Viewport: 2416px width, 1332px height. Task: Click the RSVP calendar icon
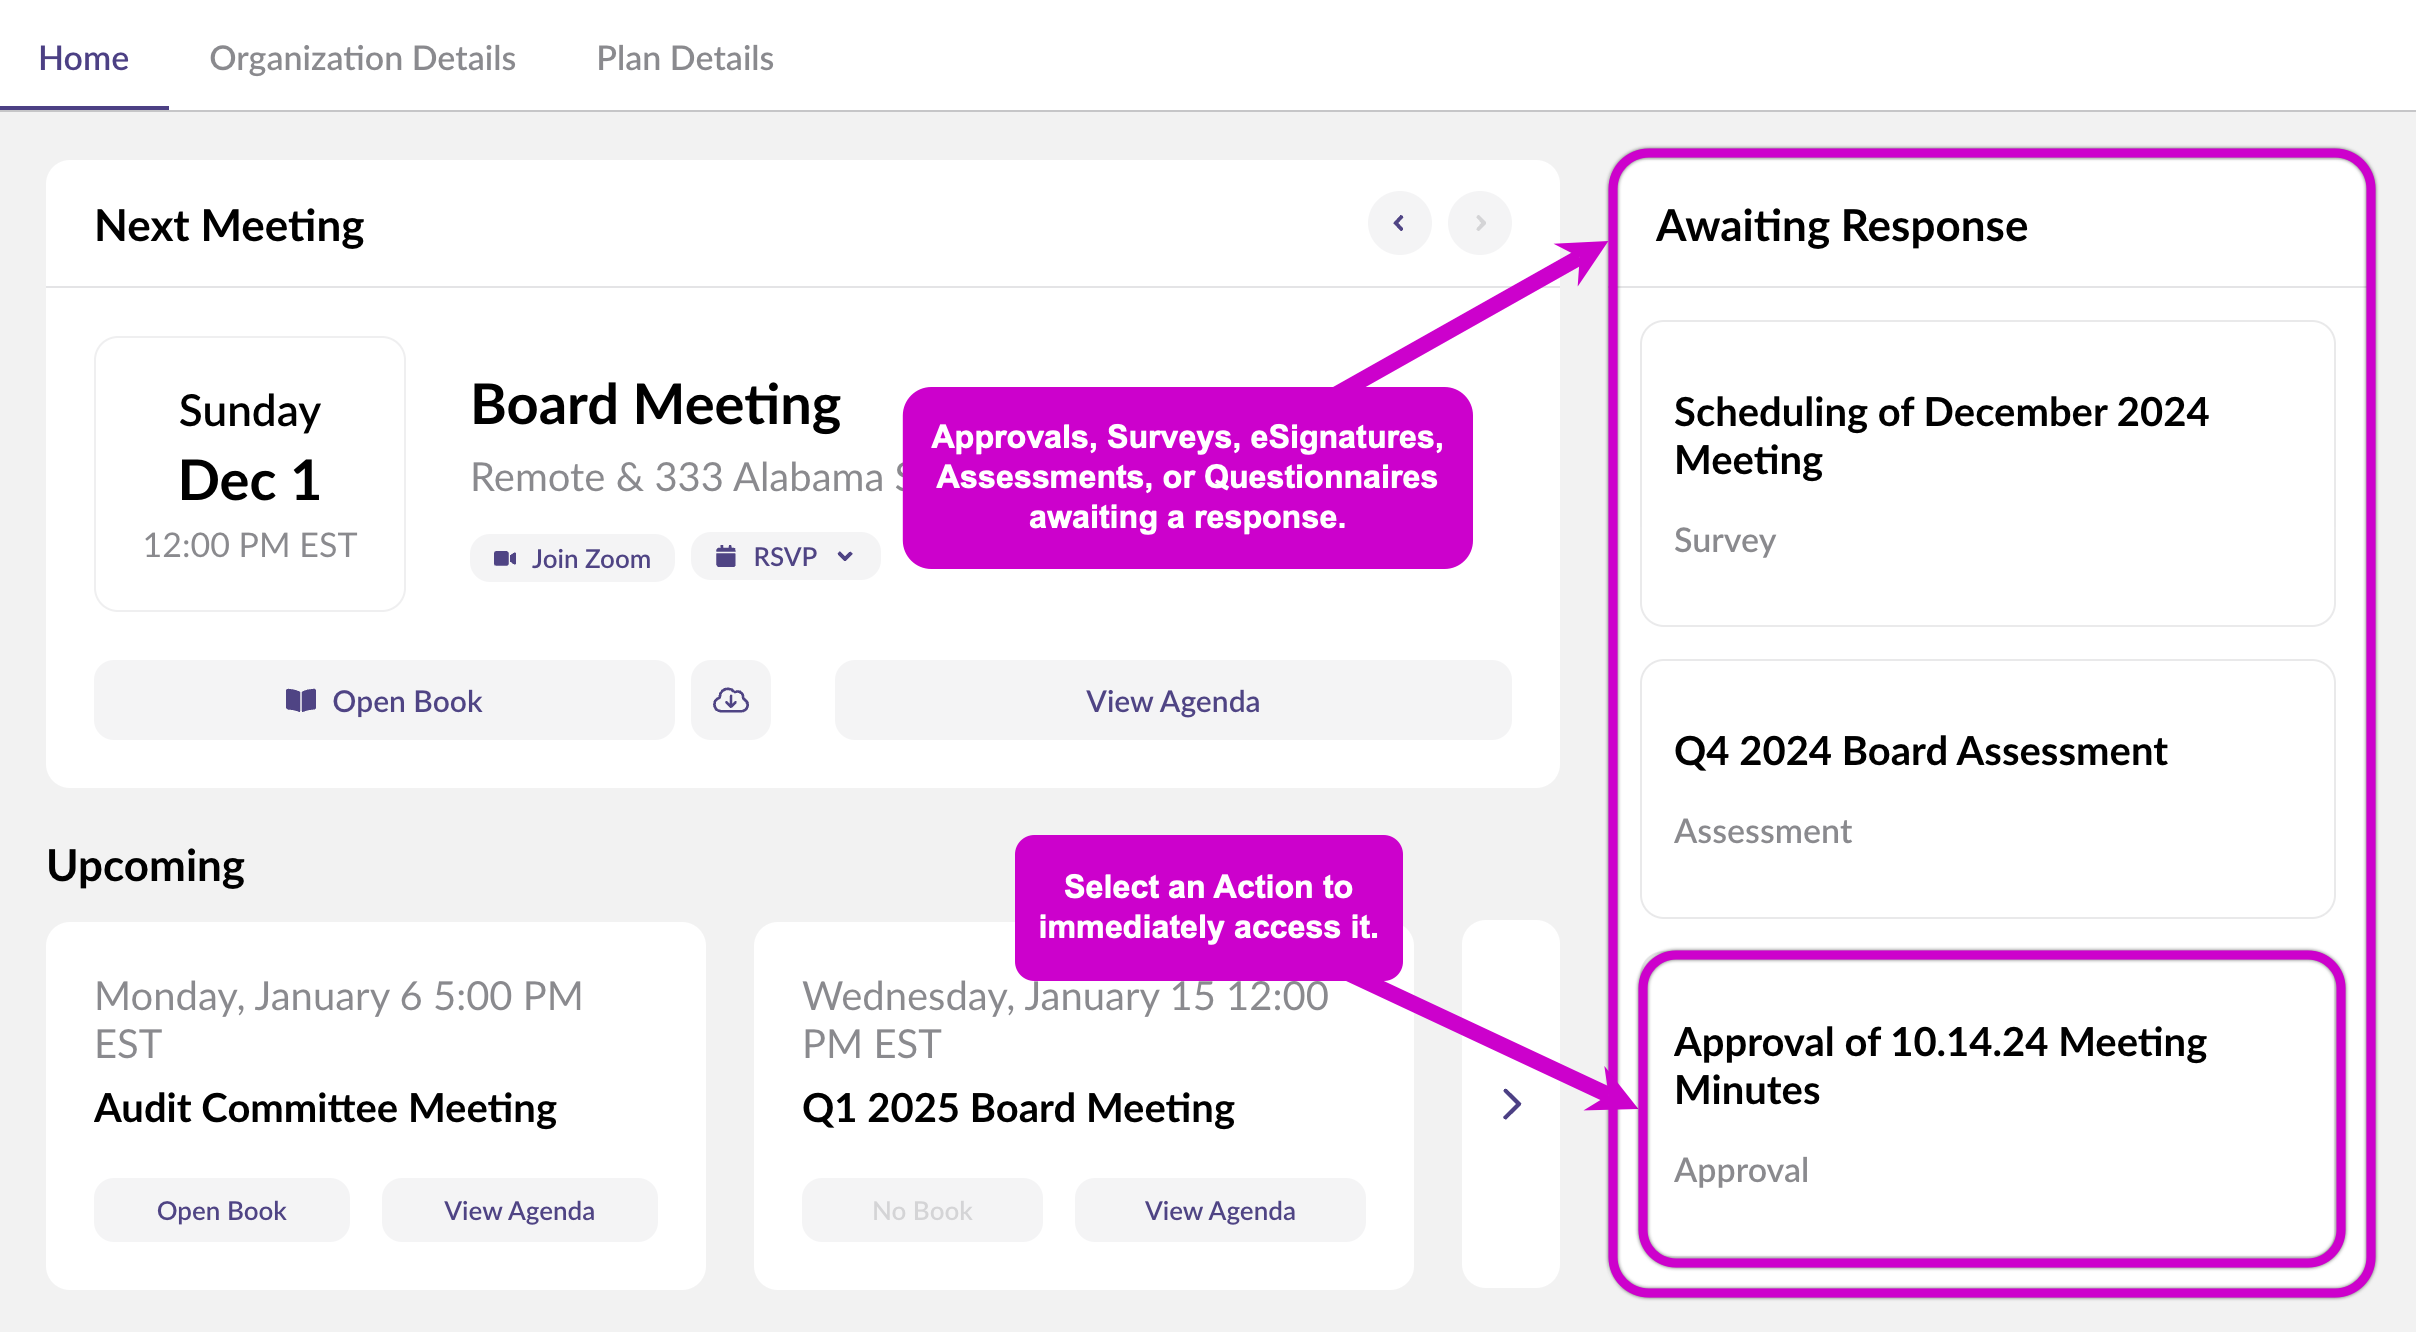(x=726, y=556)
